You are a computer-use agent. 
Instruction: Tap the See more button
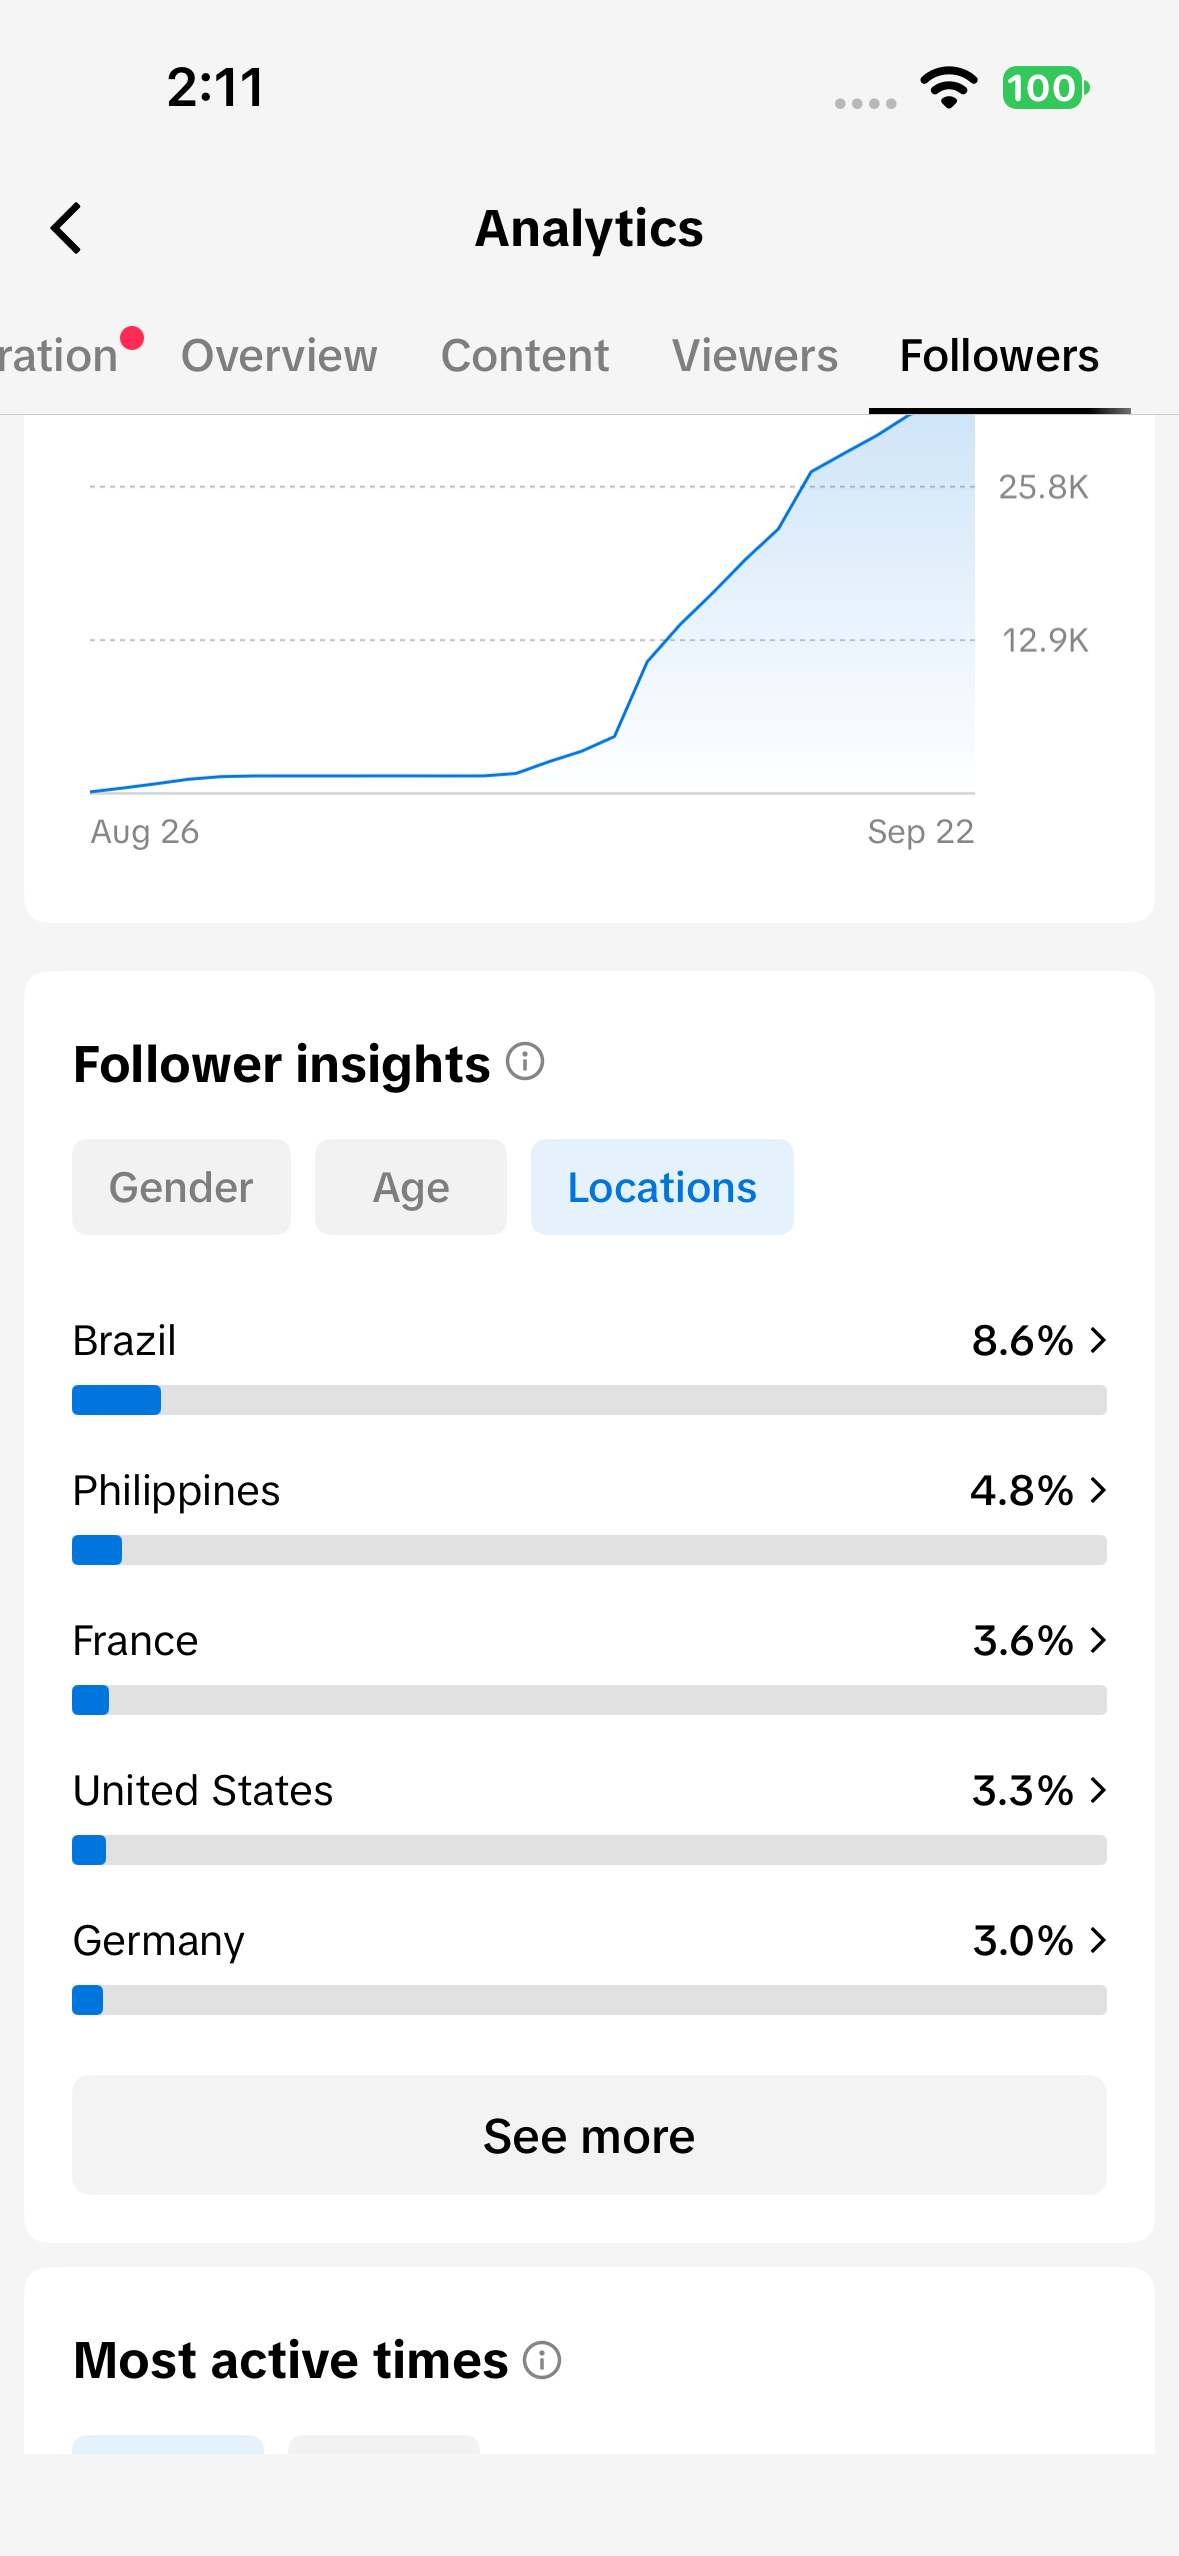point(589,2135)
